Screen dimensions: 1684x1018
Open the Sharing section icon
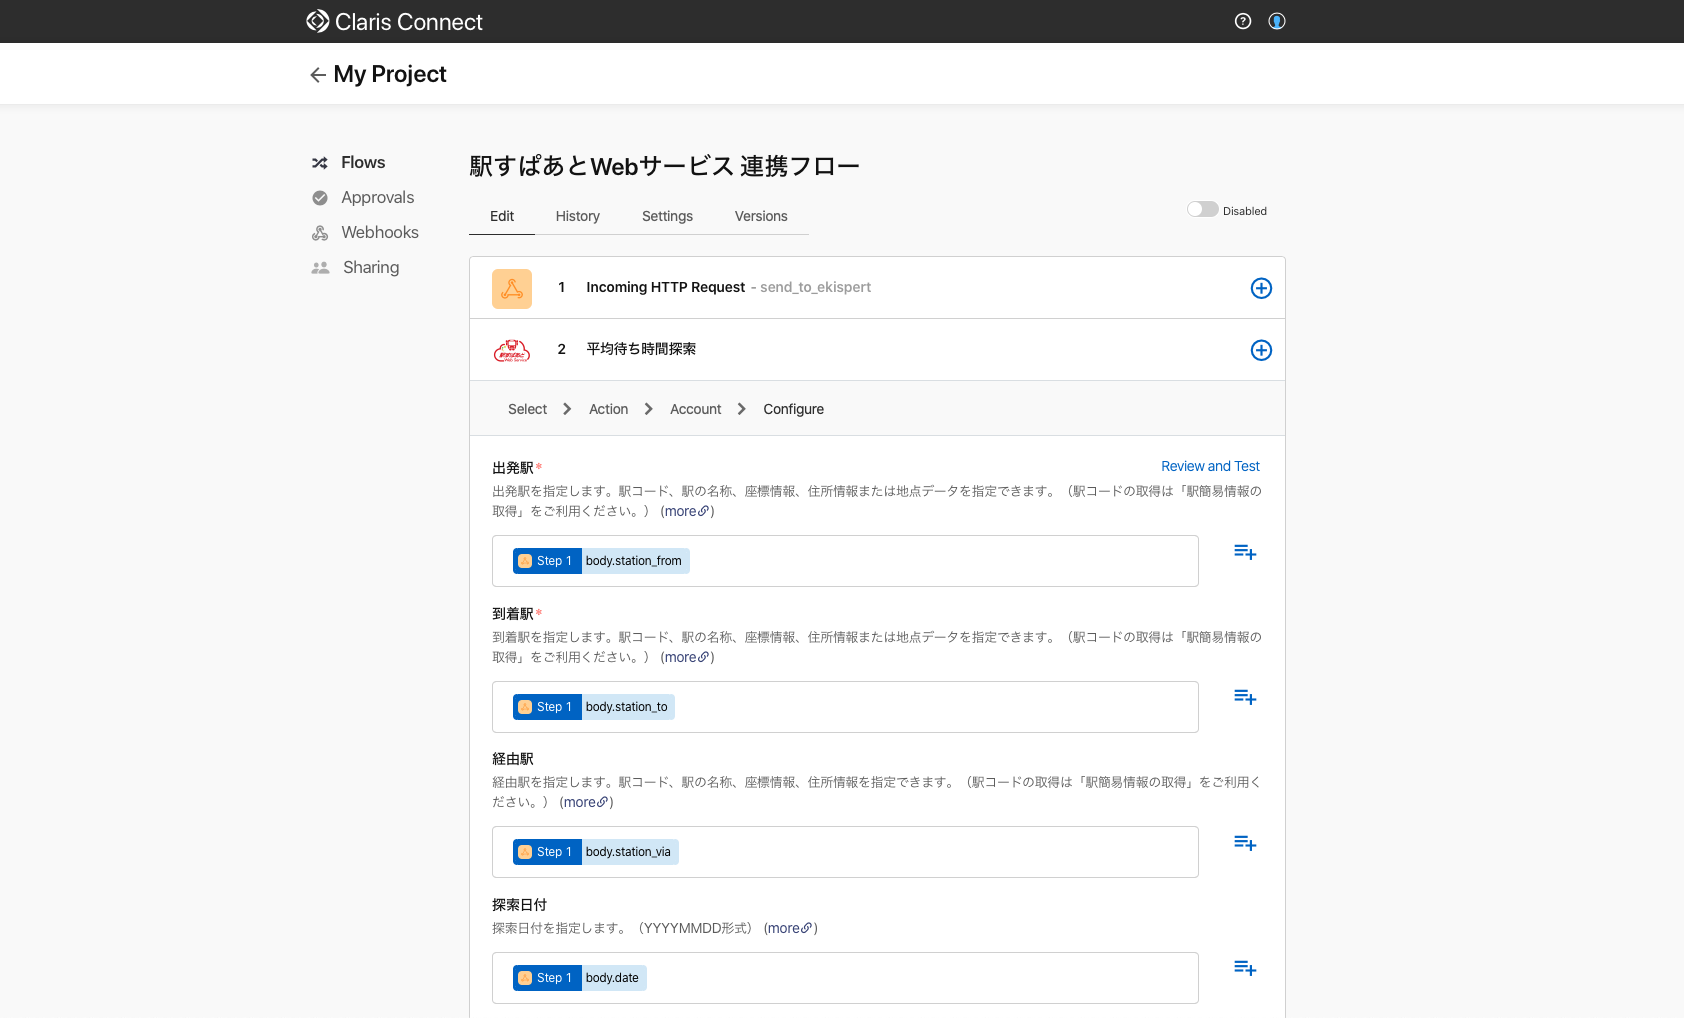coord(320,267)
